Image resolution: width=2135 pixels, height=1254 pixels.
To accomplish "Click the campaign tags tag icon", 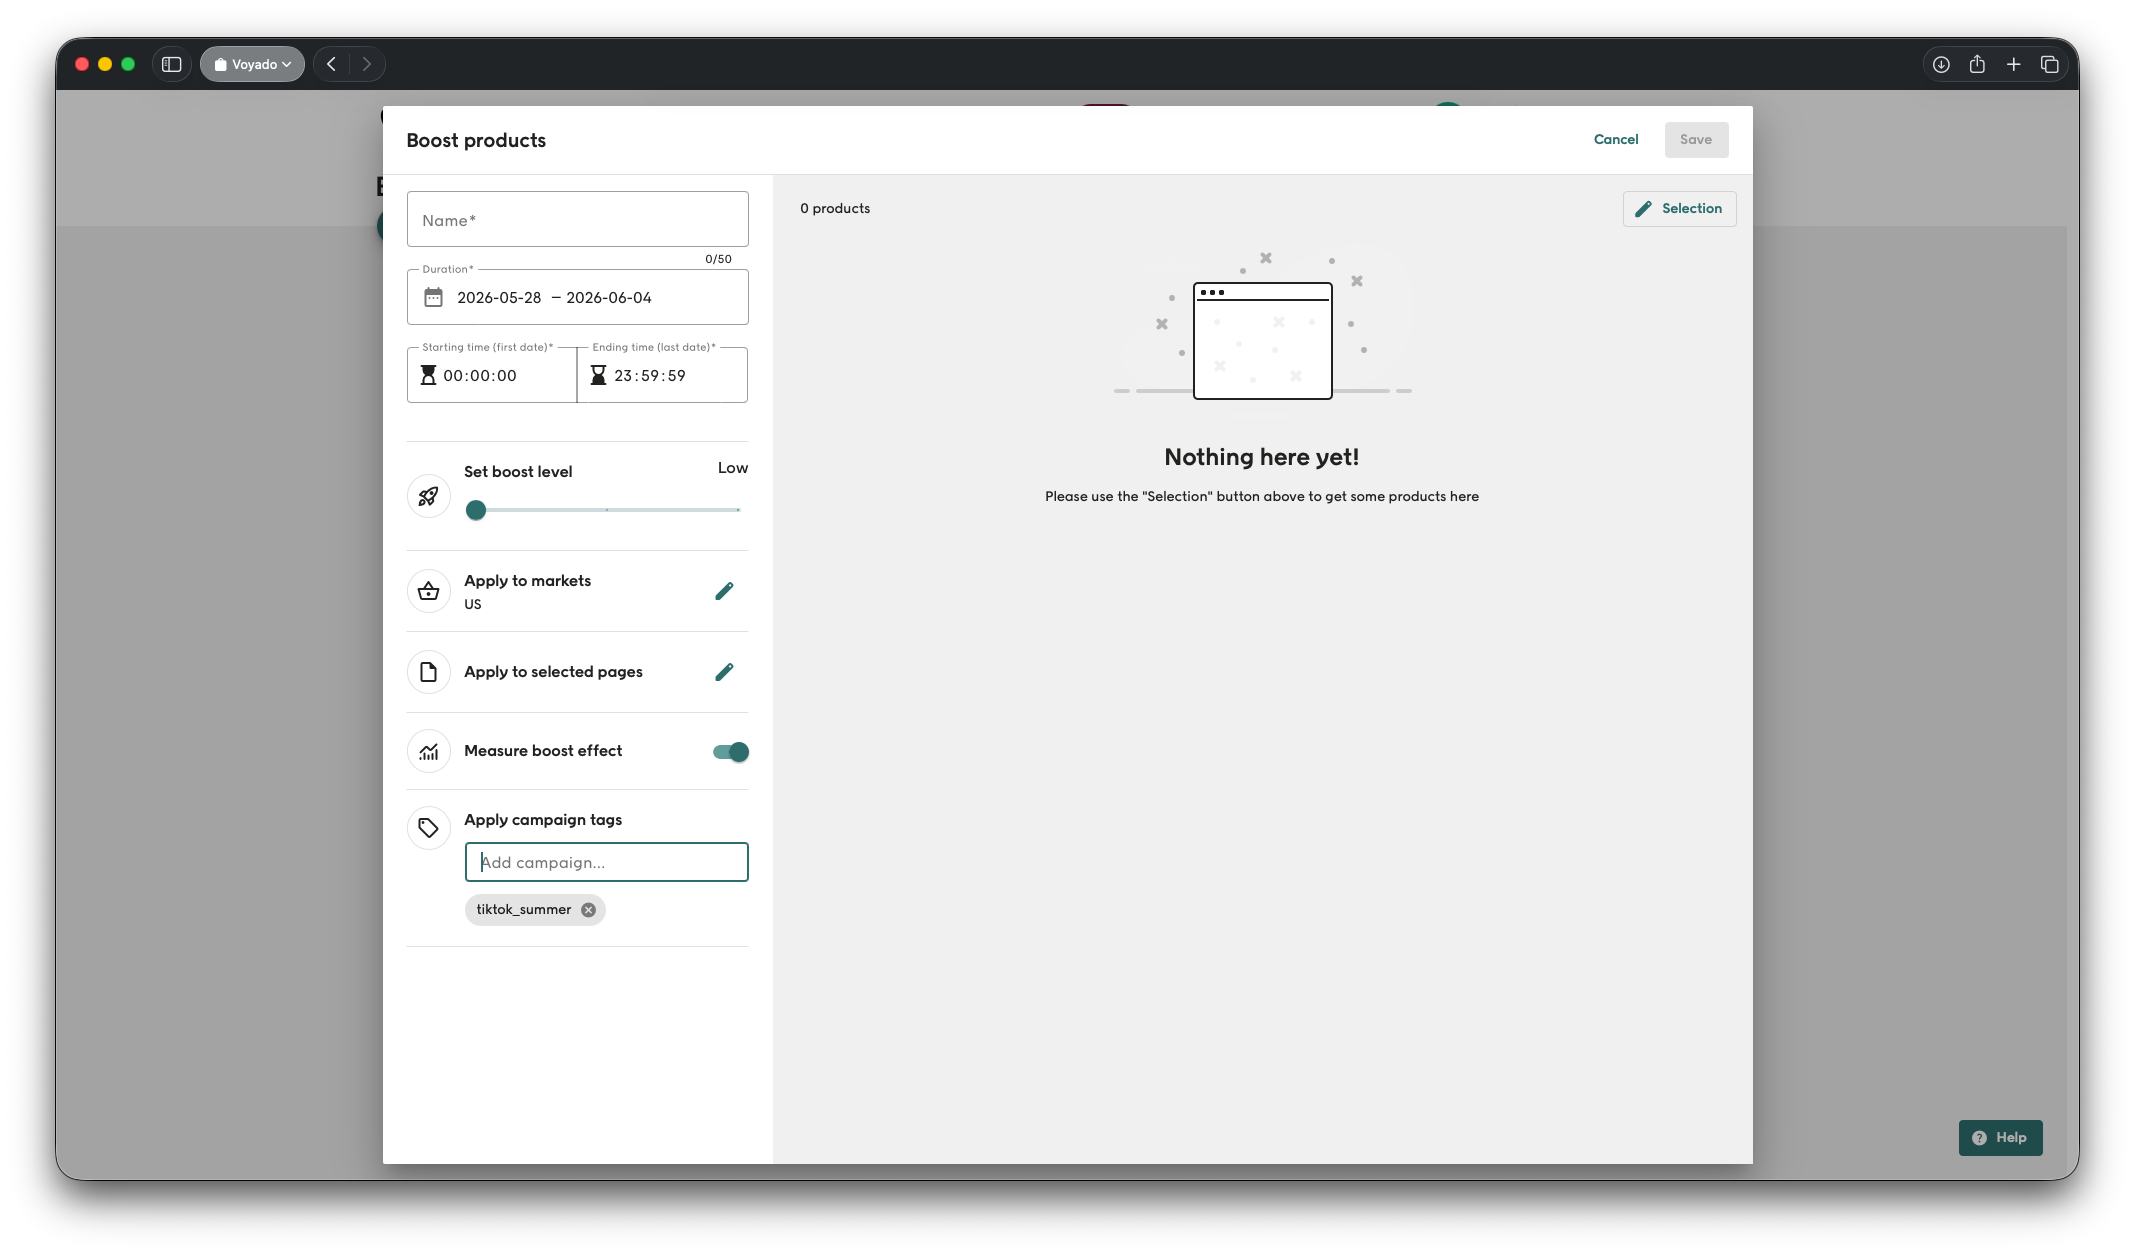I will [428, 828].
